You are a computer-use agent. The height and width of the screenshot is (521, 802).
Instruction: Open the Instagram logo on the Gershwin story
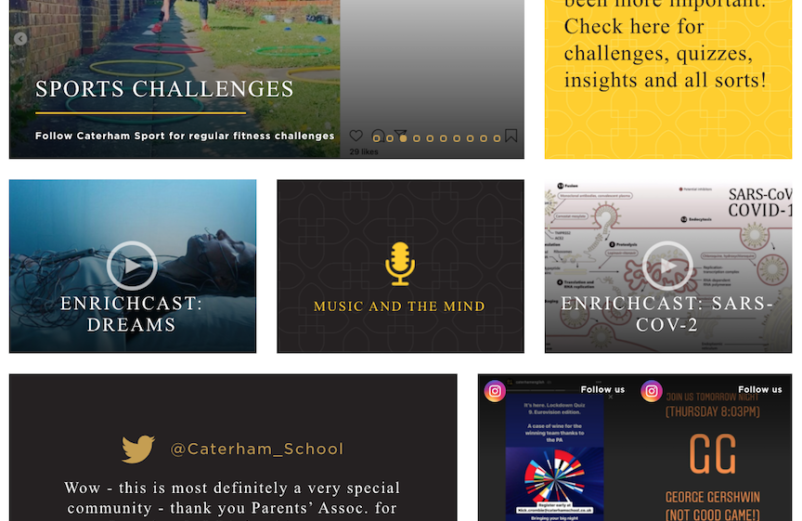[652, 391]
